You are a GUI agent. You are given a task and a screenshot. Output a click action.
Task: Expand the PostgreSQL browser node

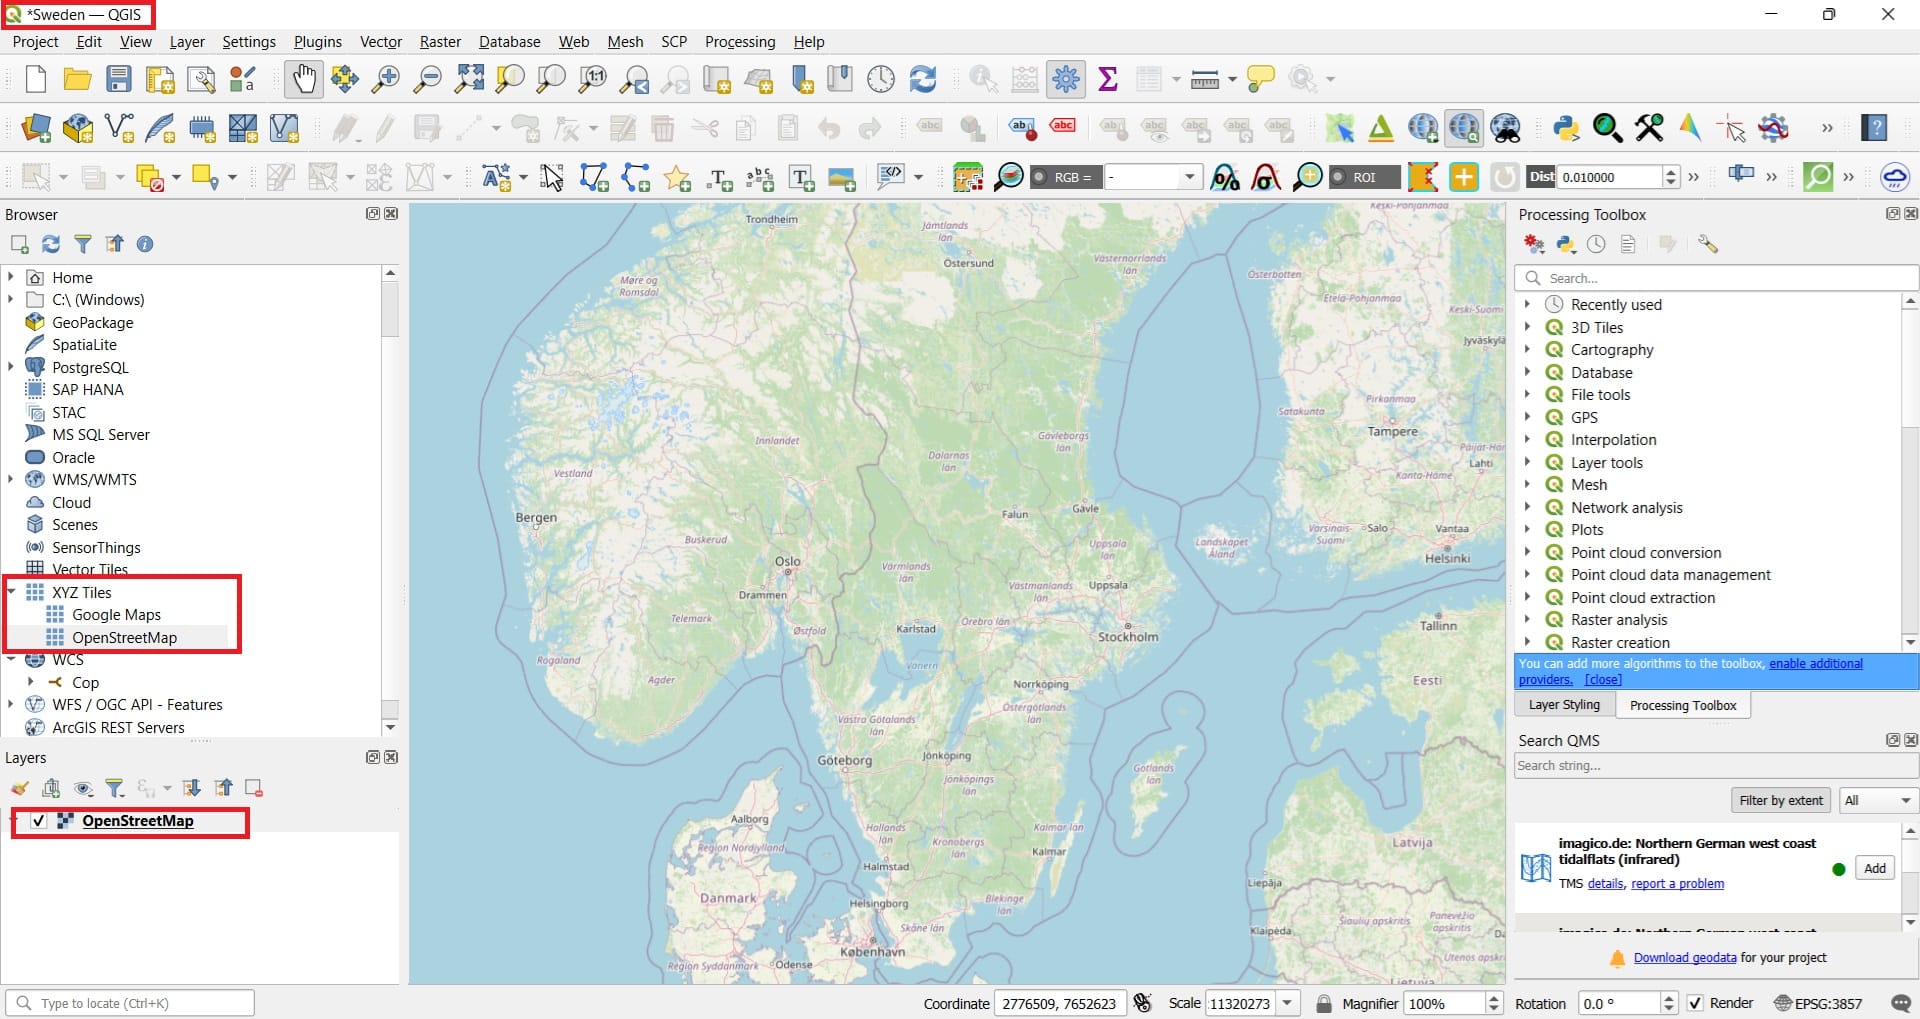[11, 367]
